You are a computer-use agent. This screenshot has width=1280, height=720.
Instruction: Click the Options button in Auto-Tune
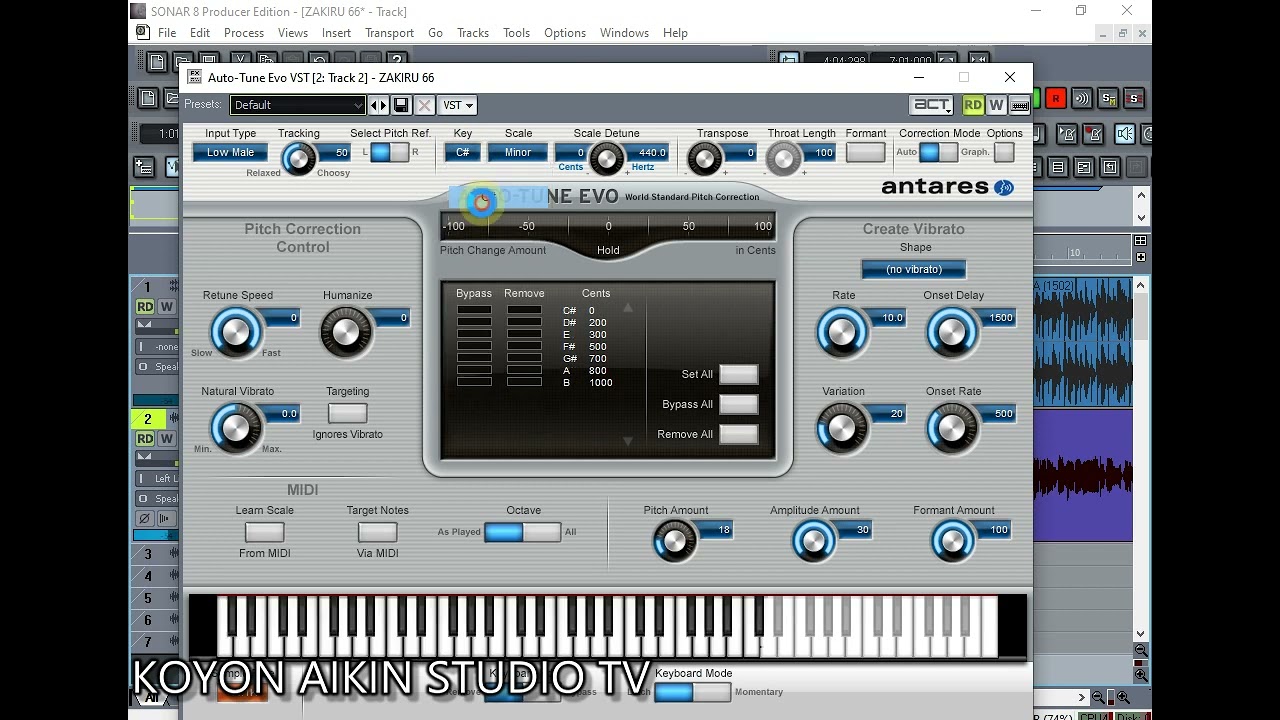(1004, 152)
